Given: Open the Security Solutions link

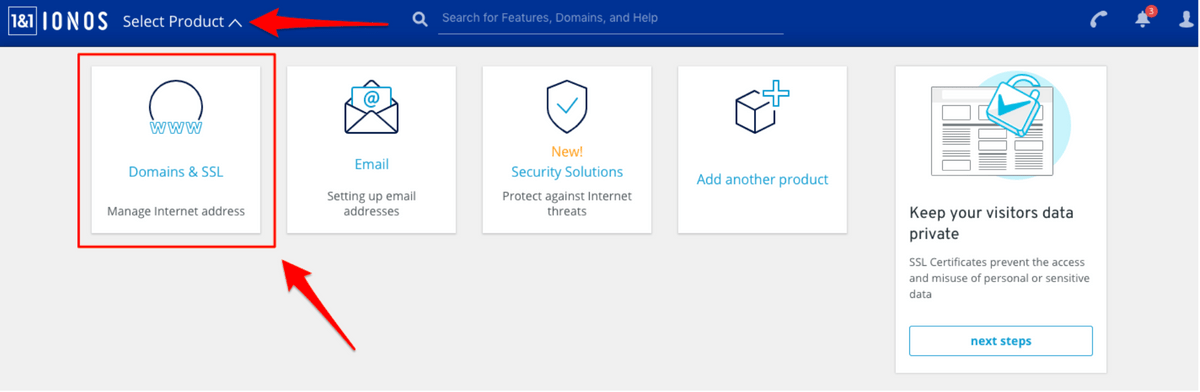Looking at the screenshot, I should click(567, 172).
